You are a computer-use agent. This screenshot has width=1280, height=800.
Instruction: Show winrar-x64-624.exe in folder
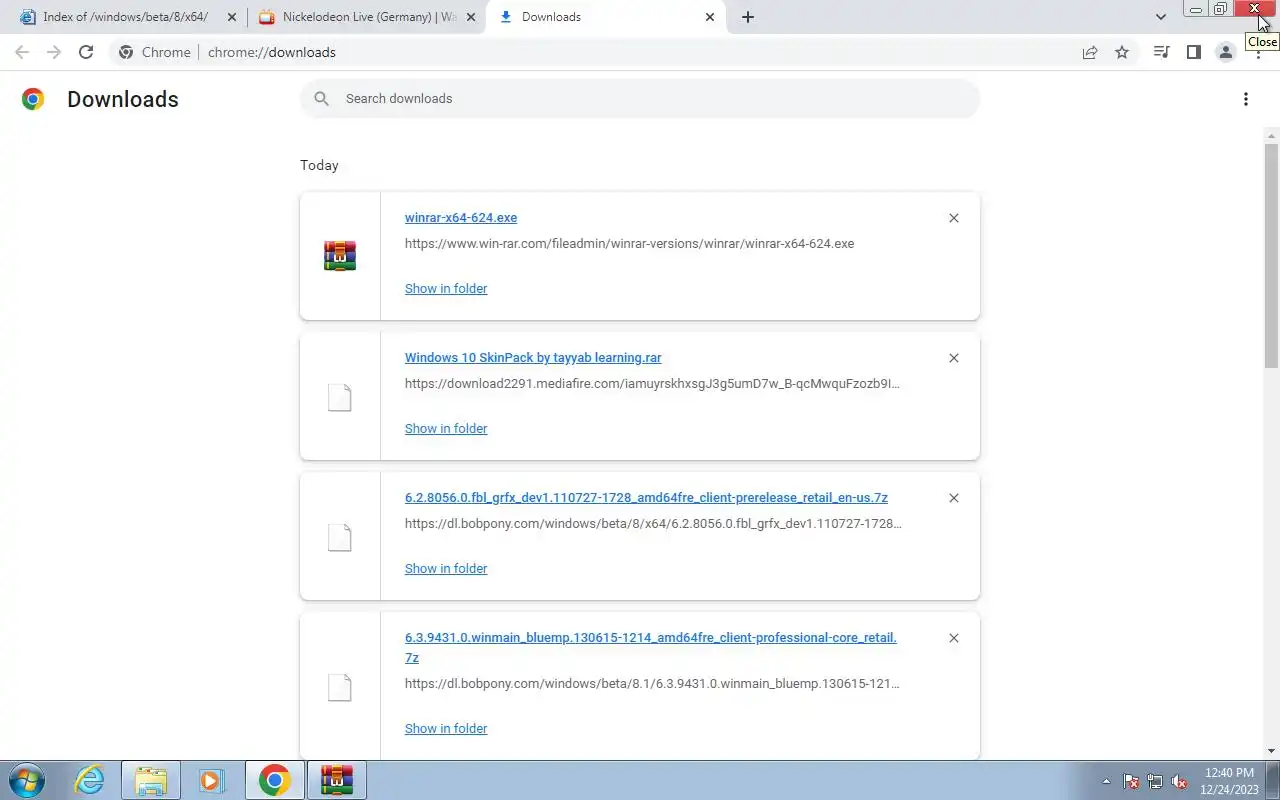pos(446,288)
